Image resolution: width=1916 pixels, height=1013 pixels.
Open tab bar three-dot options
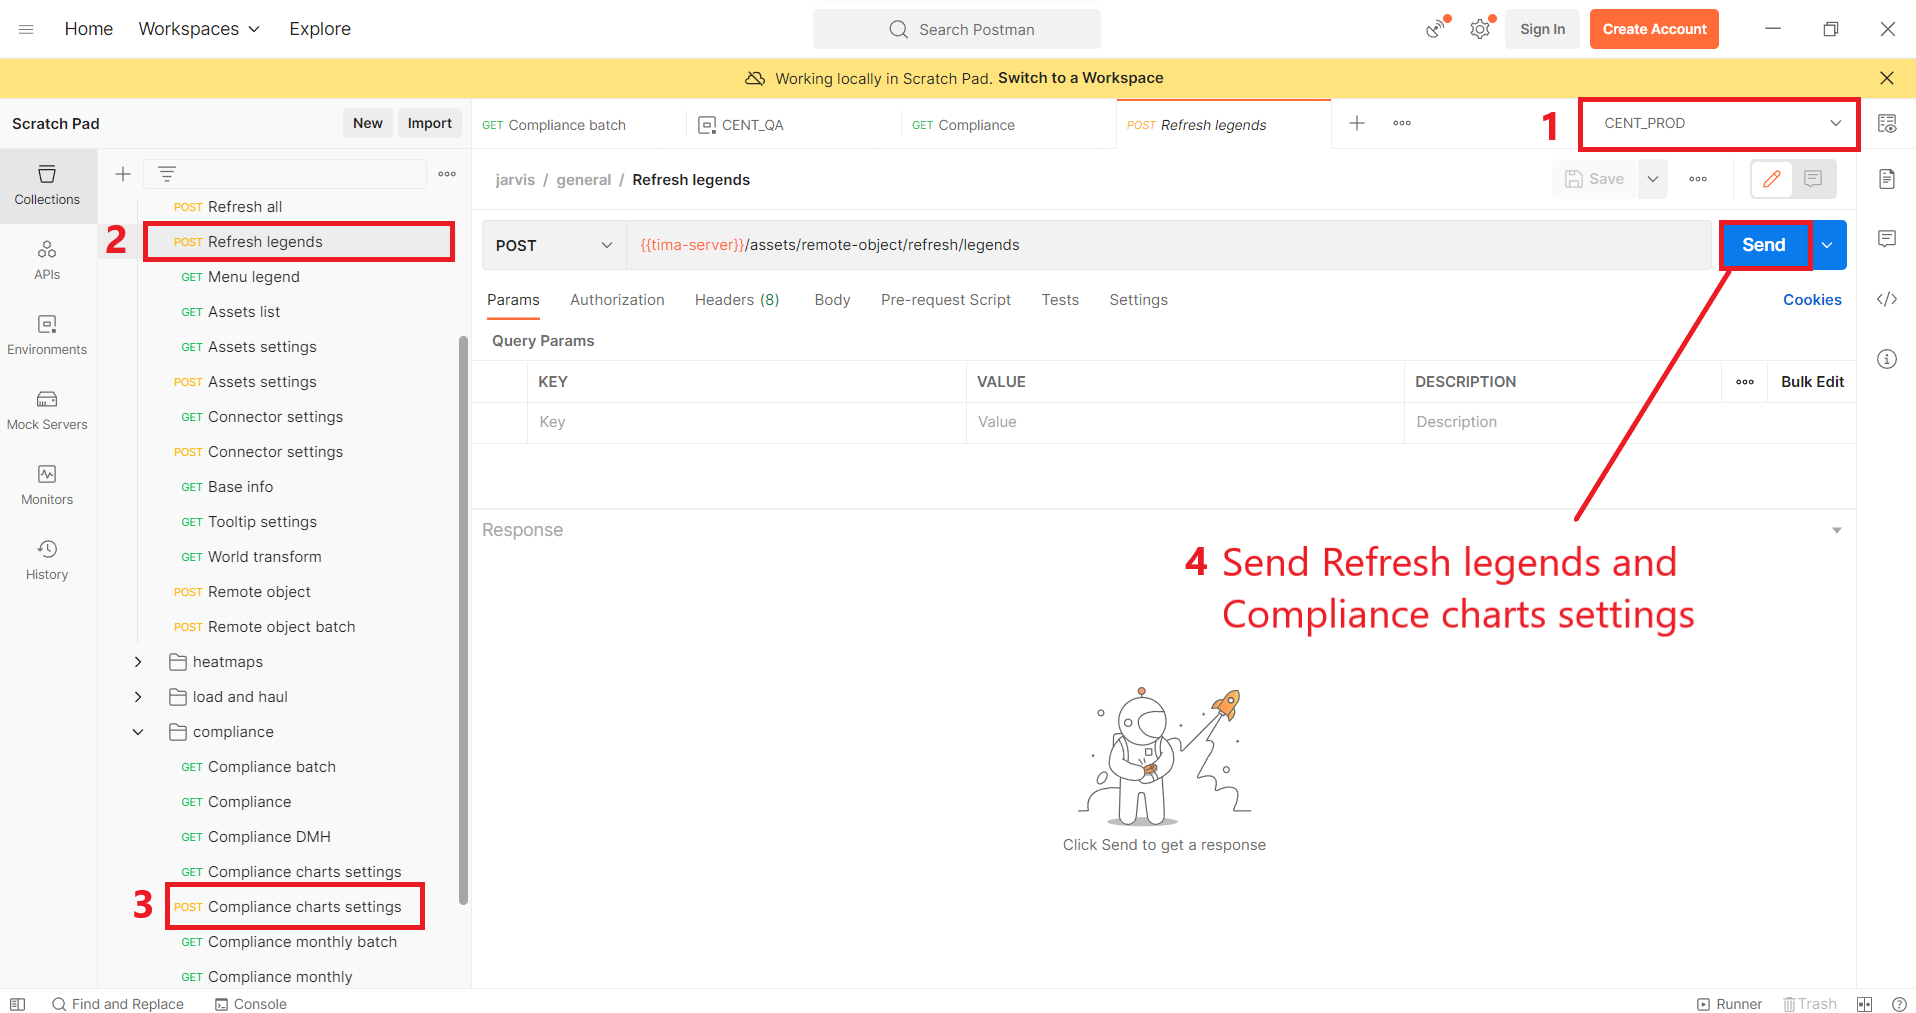1402,123
